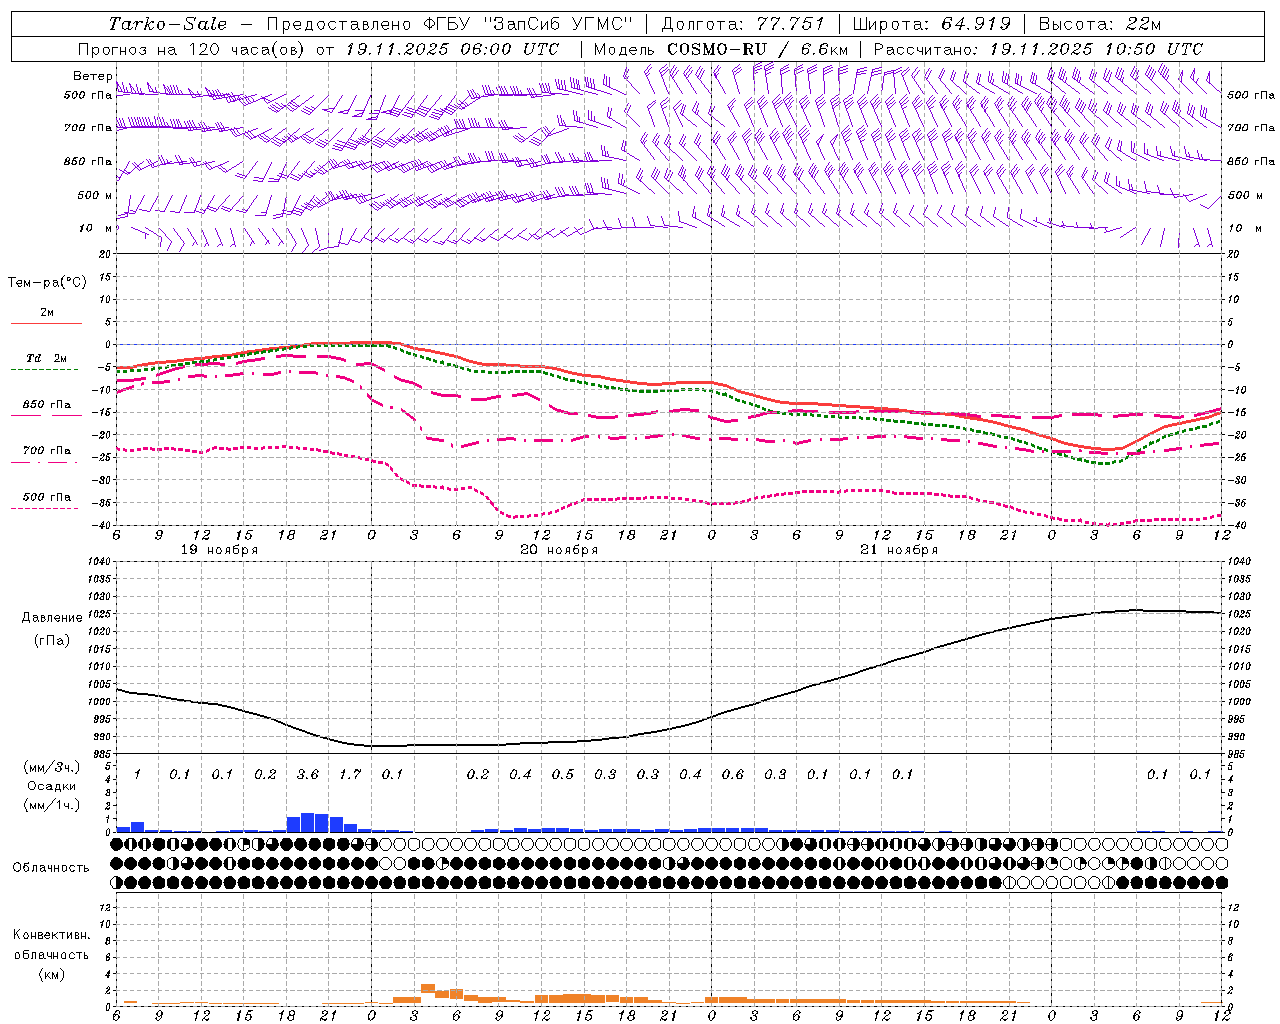
Task: Click the '(гПа)' unit label under Давление
Action: point(52,641)
